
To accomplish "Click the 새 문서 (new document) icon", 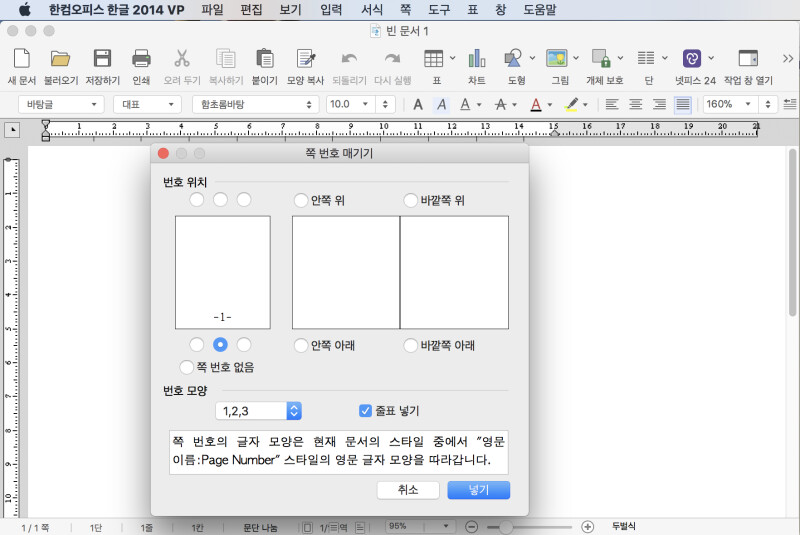I will pos(20,59).
